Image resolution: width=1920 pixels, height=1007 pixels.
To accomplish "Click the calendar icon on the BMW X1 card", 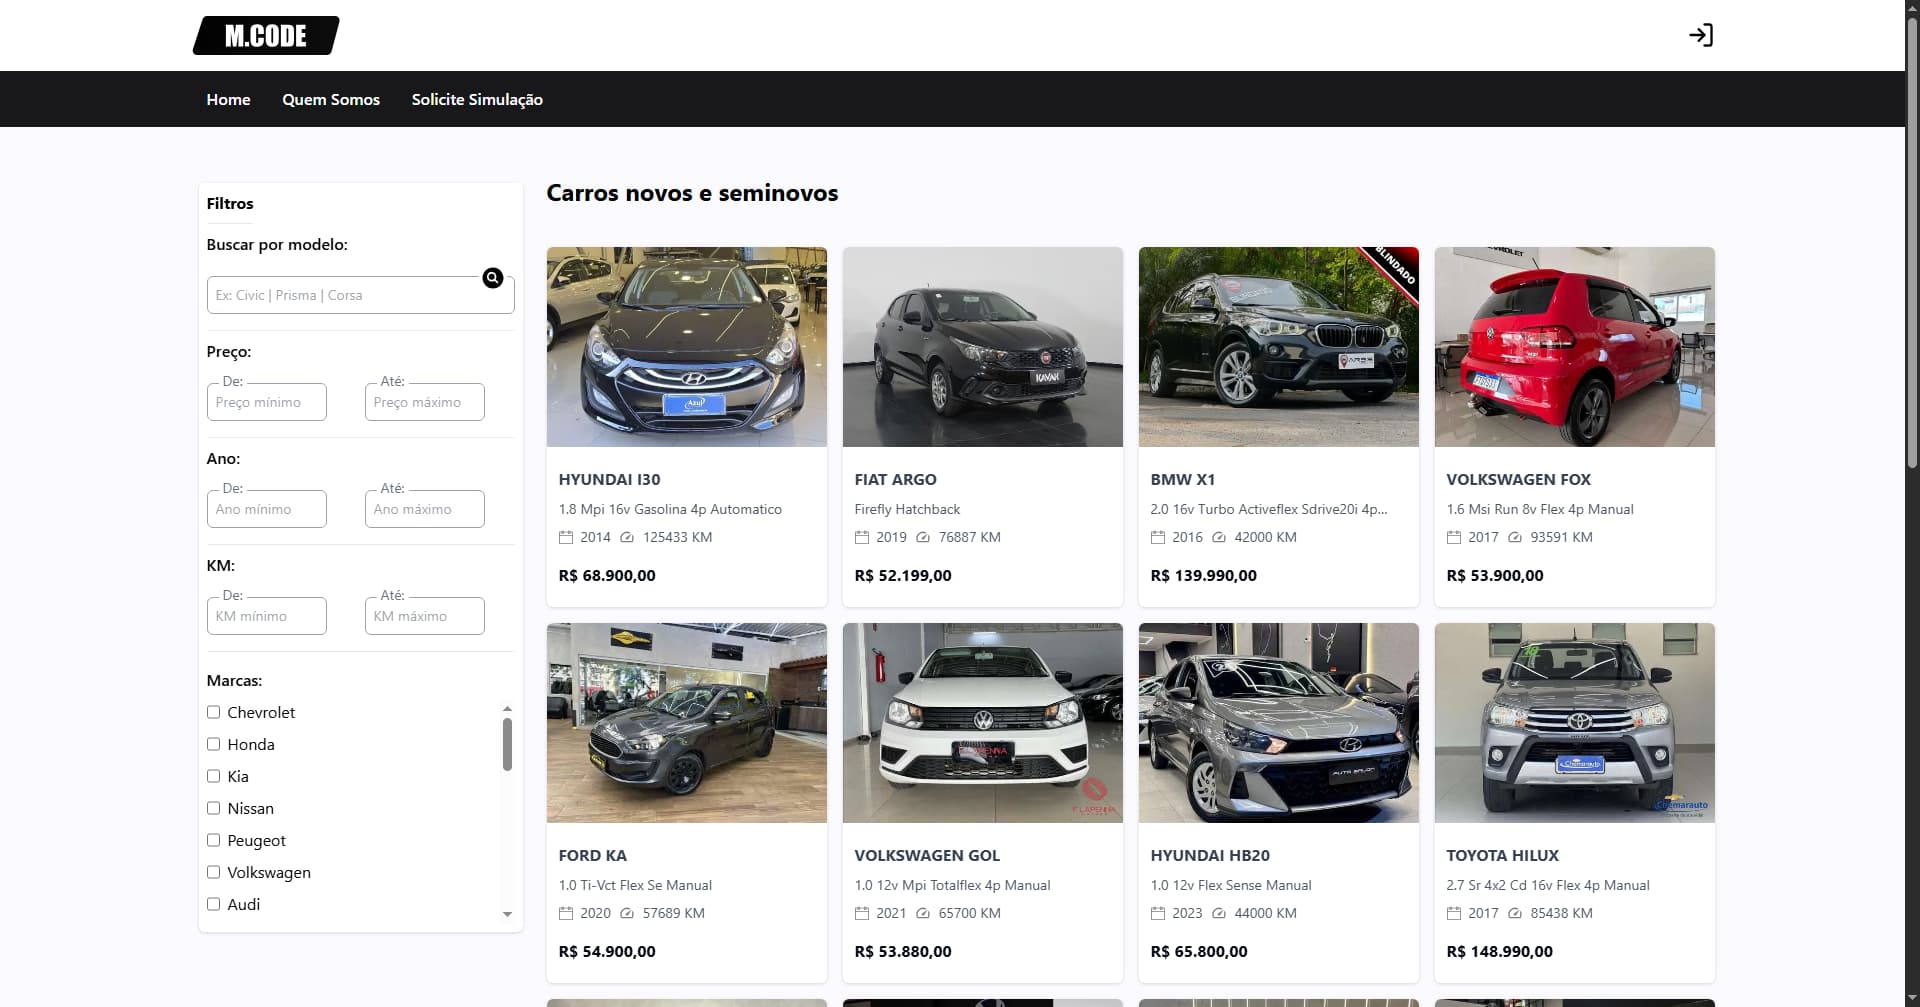I will pos(1157,537).
